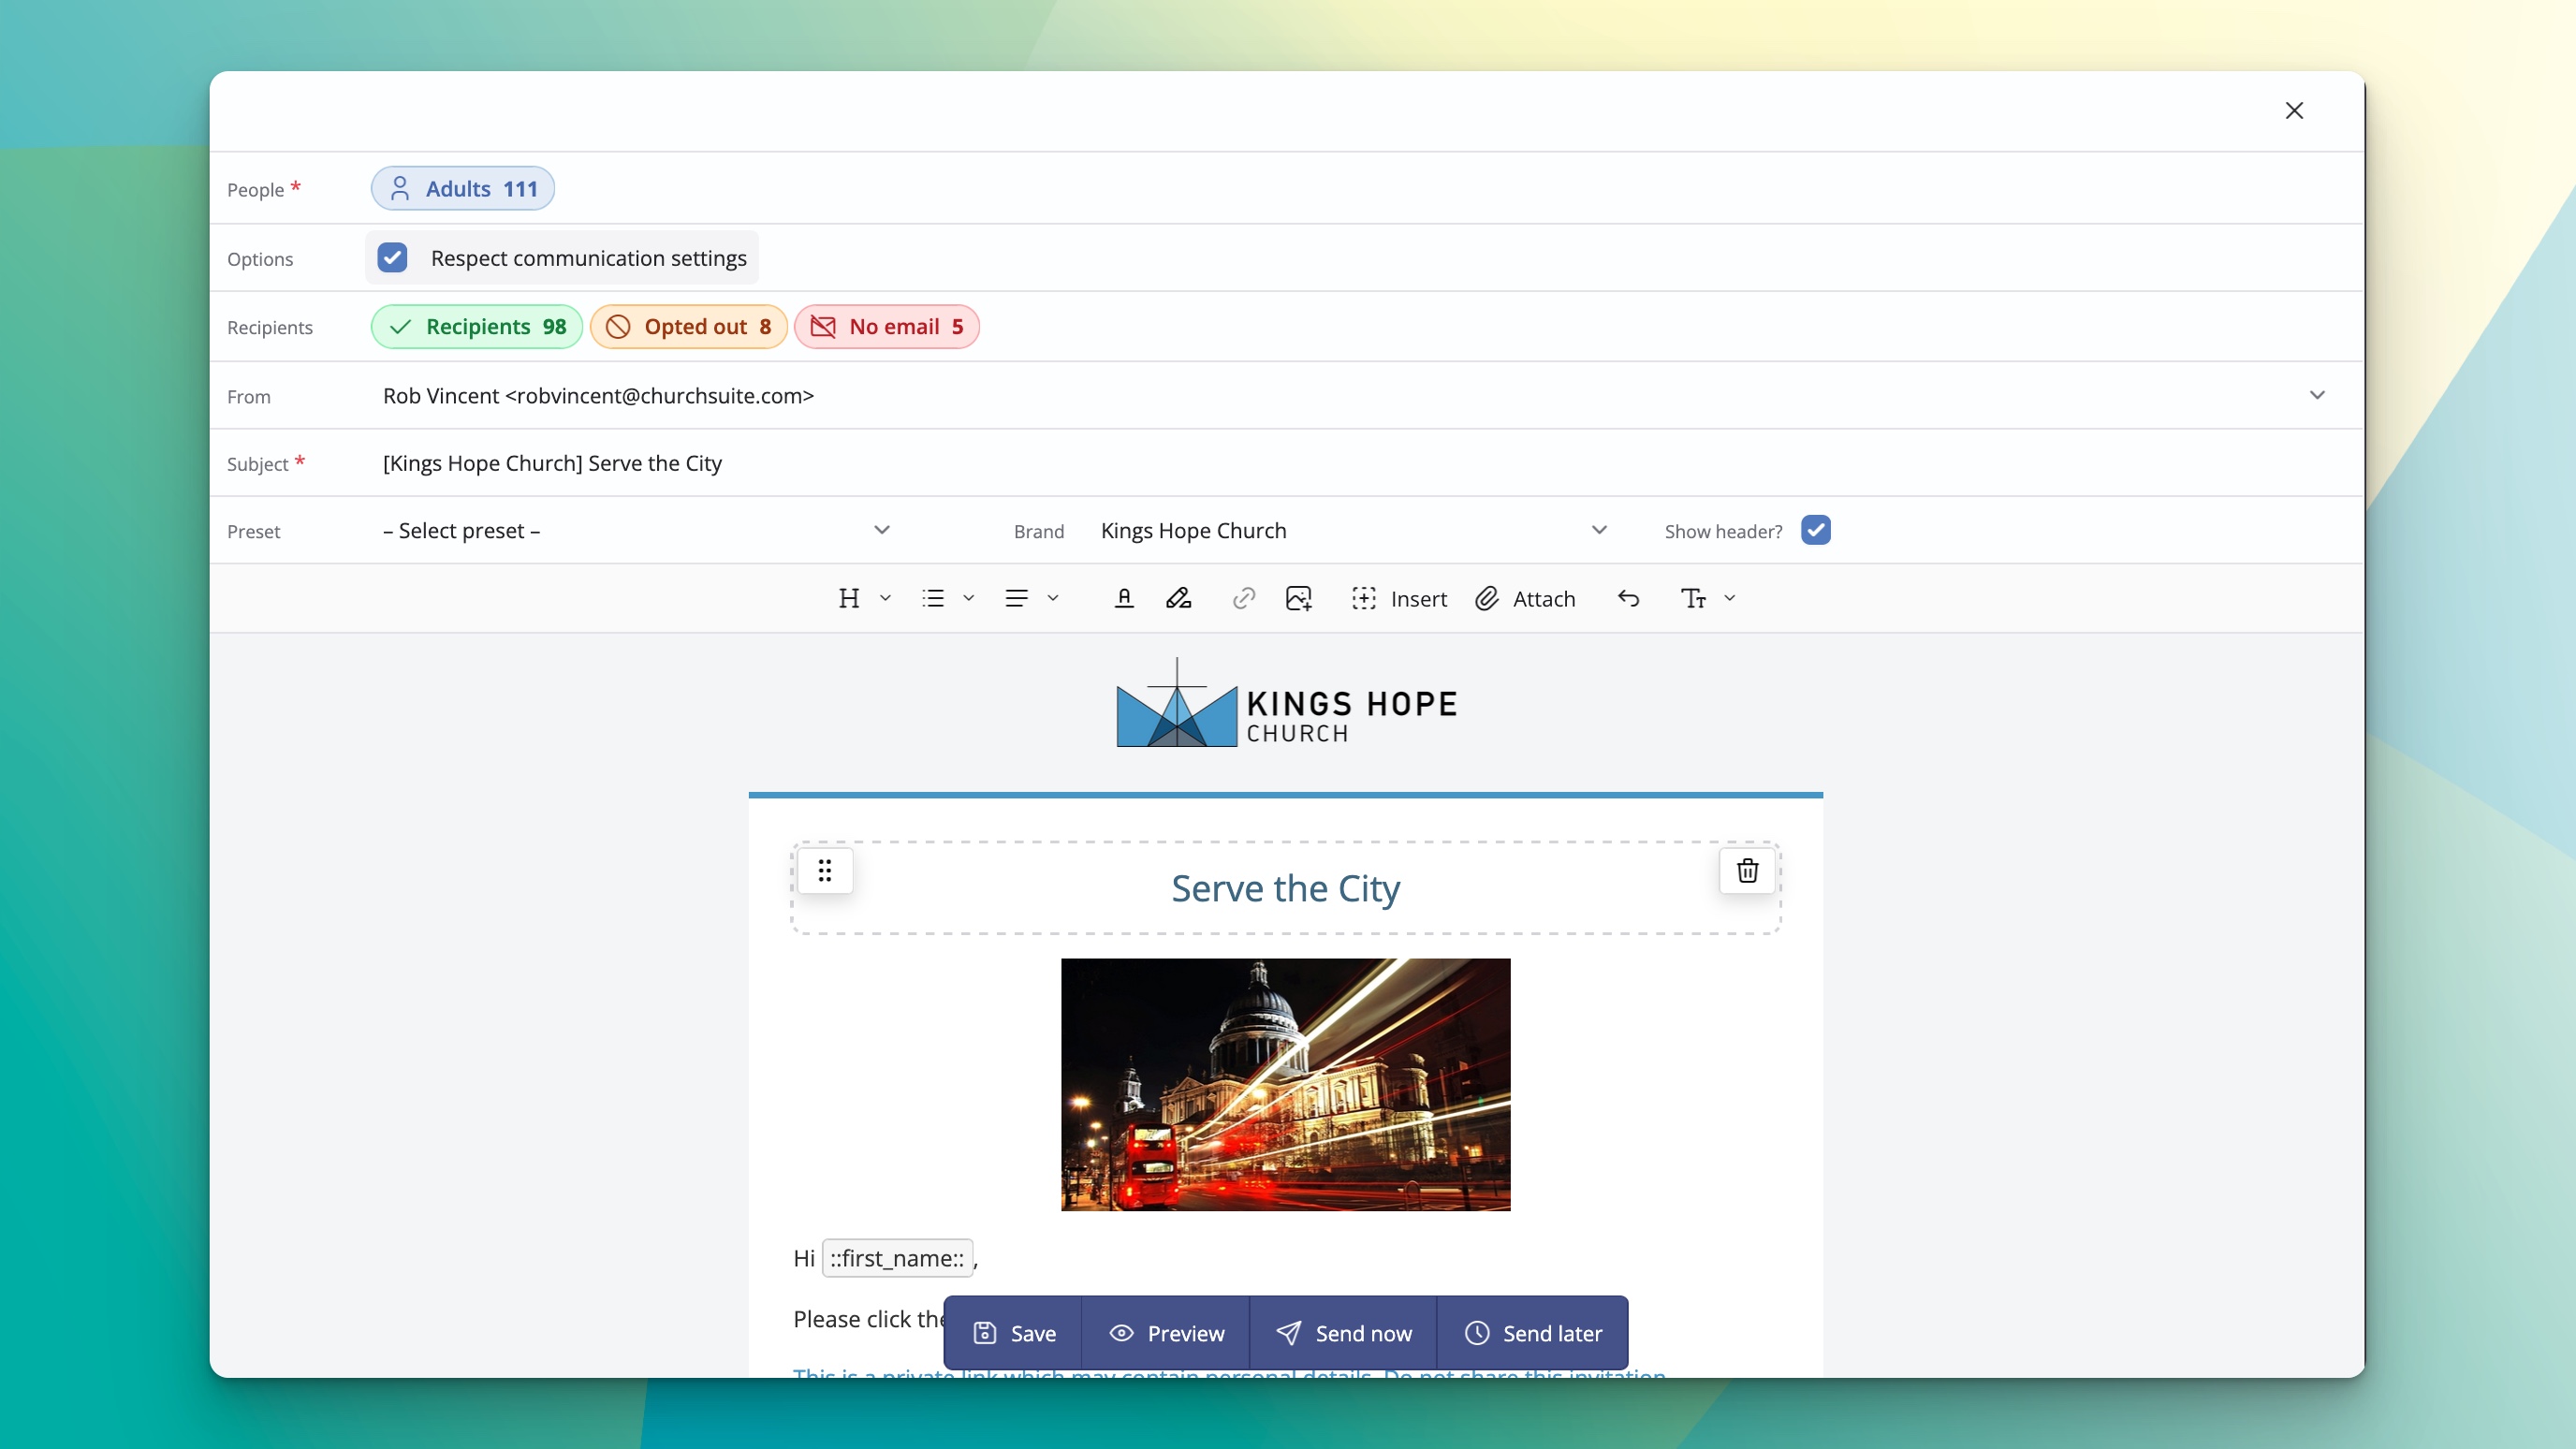2576x1449 pixels.
Task: Expand the Heading dropdown arrow
Action: [x=885, y=598]
